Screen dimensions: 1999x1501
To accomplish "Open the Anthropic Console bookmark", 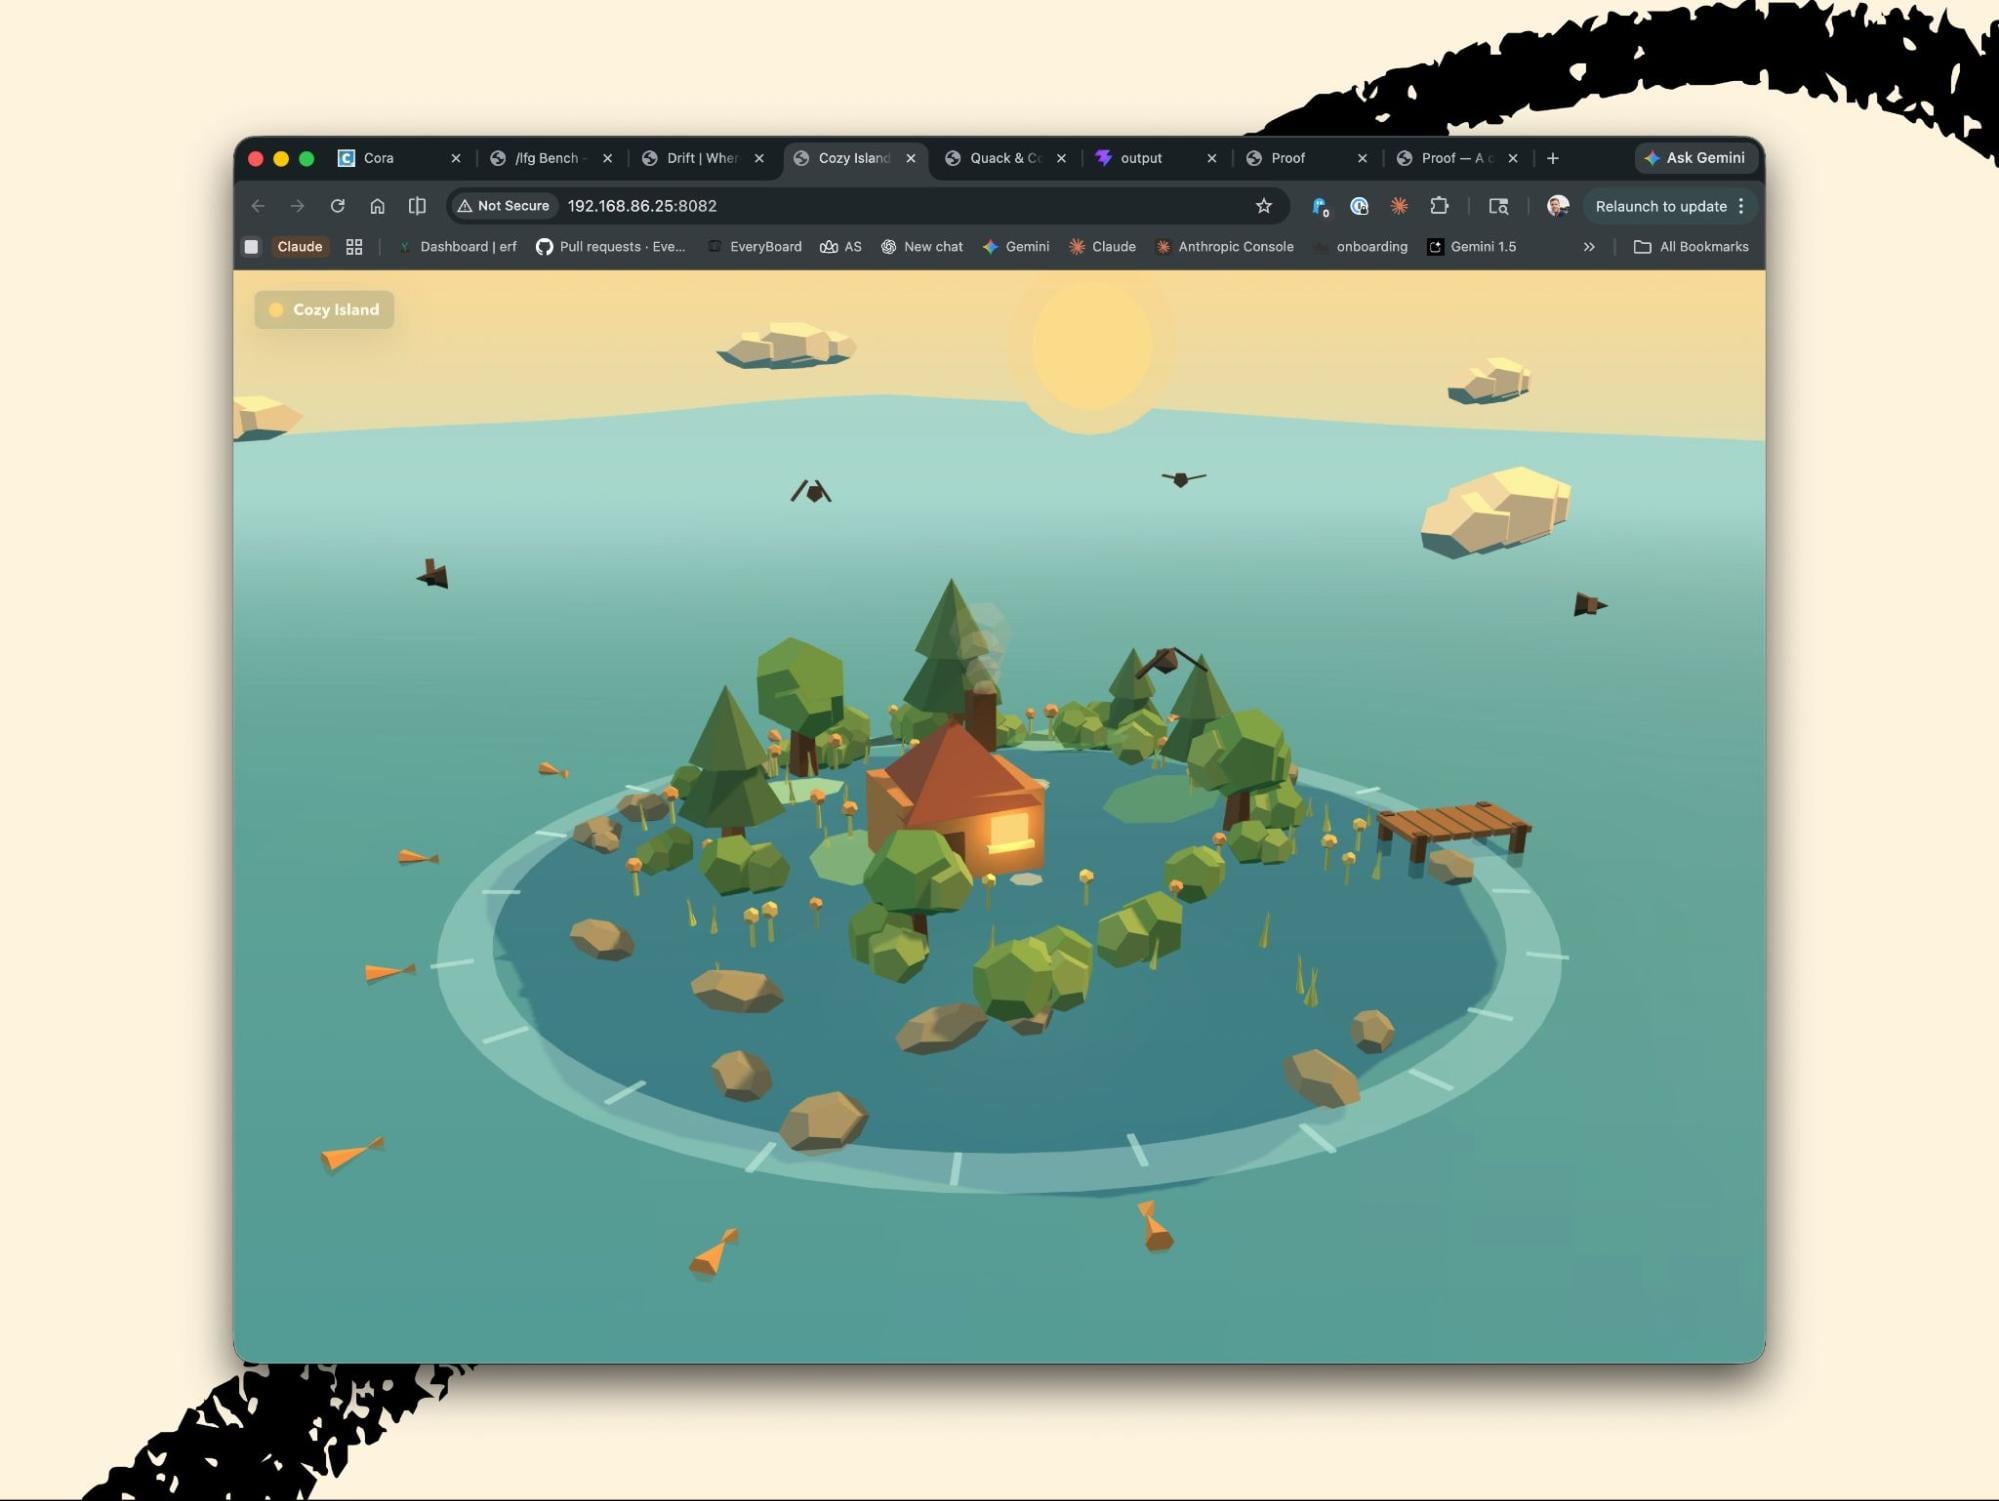I will (x=1224, y=247).
